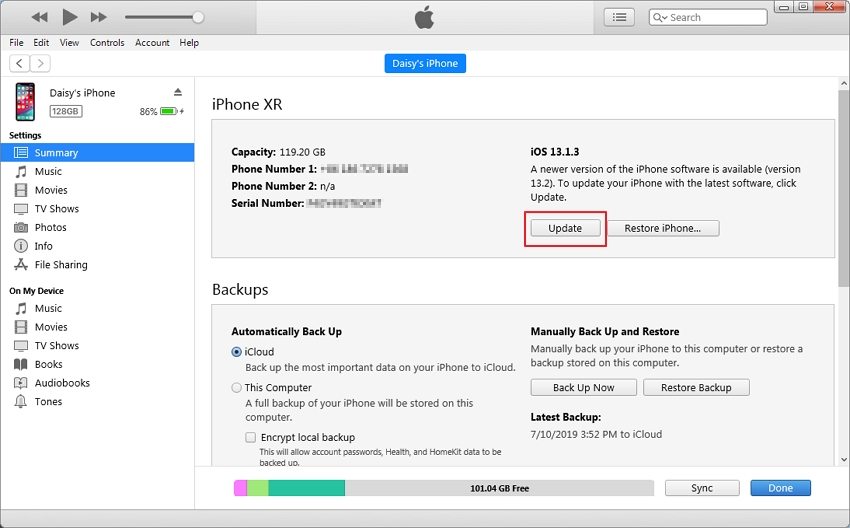This screenshot has width=850, height=528.
Task: Click the battery charge icon
Action: [x=169, y=111]
